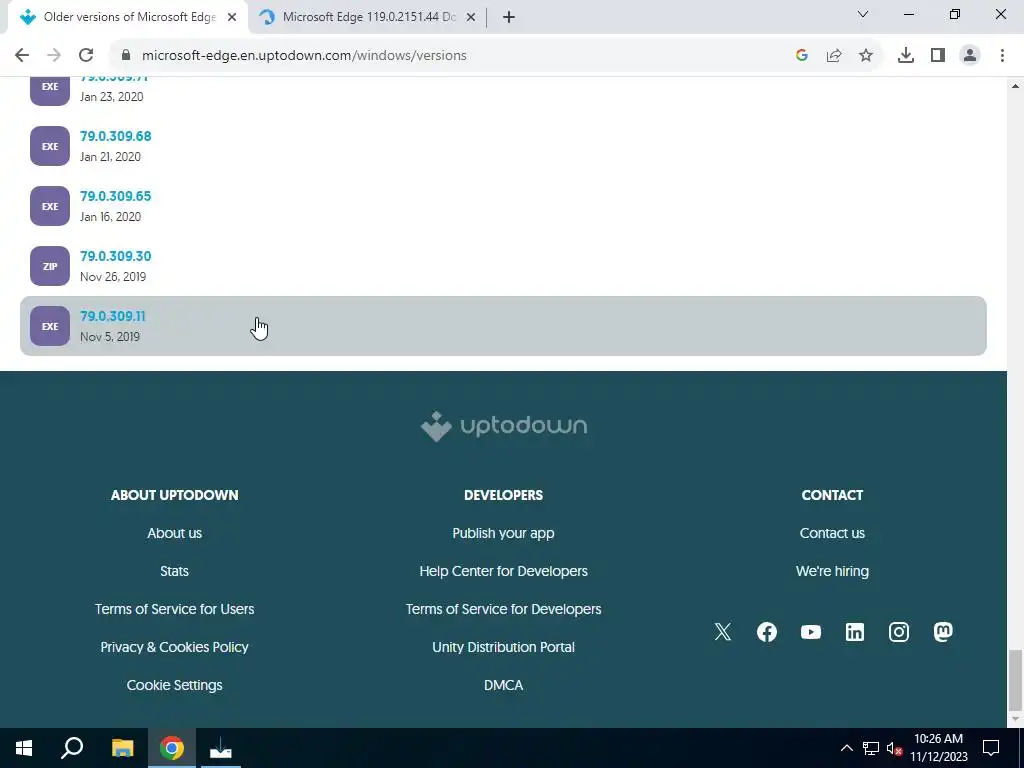Close the Microsoft Edge 119.0.2151.44 tab
Viewport: 1024px width, 768px height.
point(471,18)
